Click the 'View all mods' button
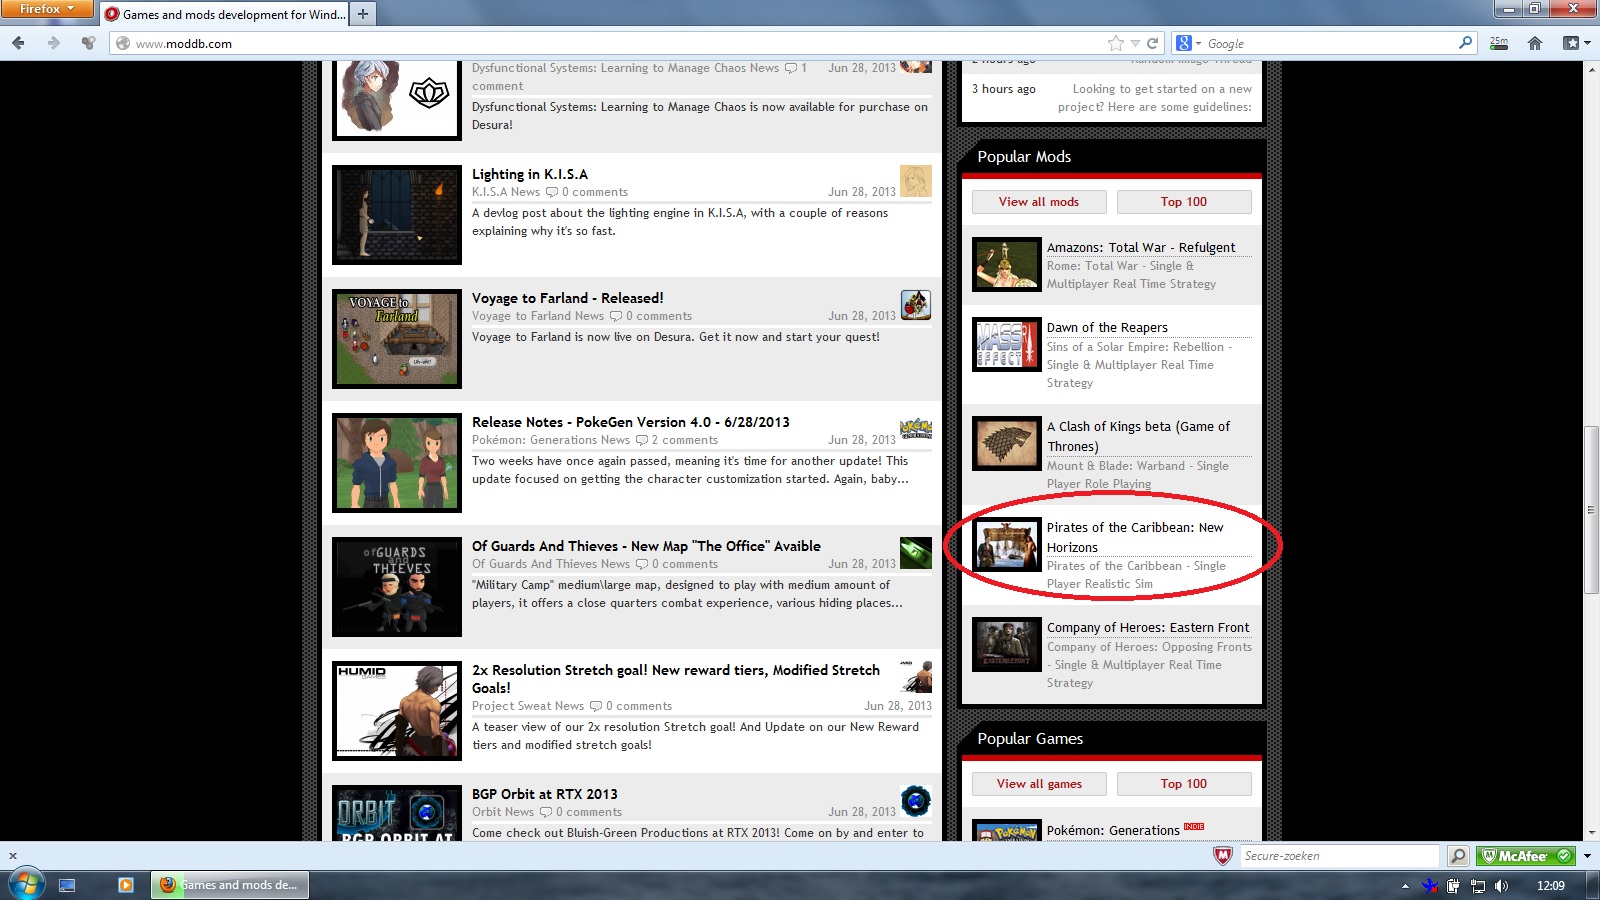Image resolution: width=1600 pixels, height=900 pixels. [1039, 202]
